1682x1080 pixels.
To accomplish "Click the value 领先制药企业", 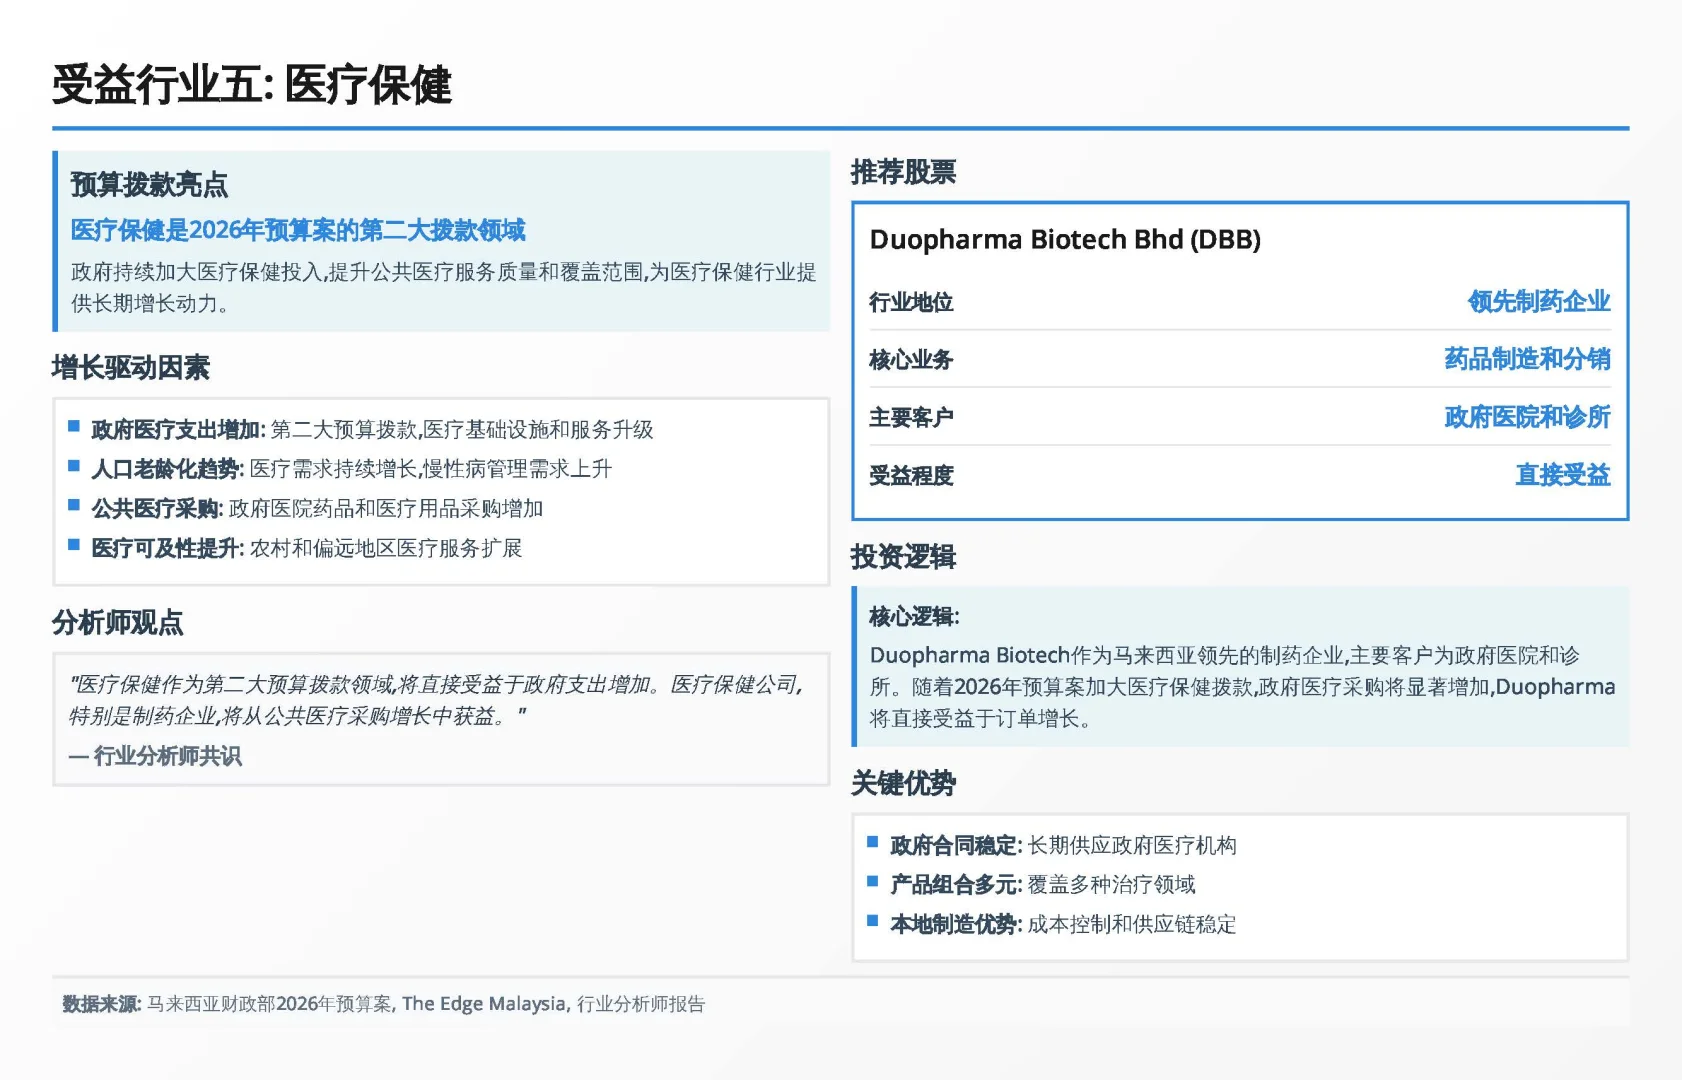I will point(1539,302).
